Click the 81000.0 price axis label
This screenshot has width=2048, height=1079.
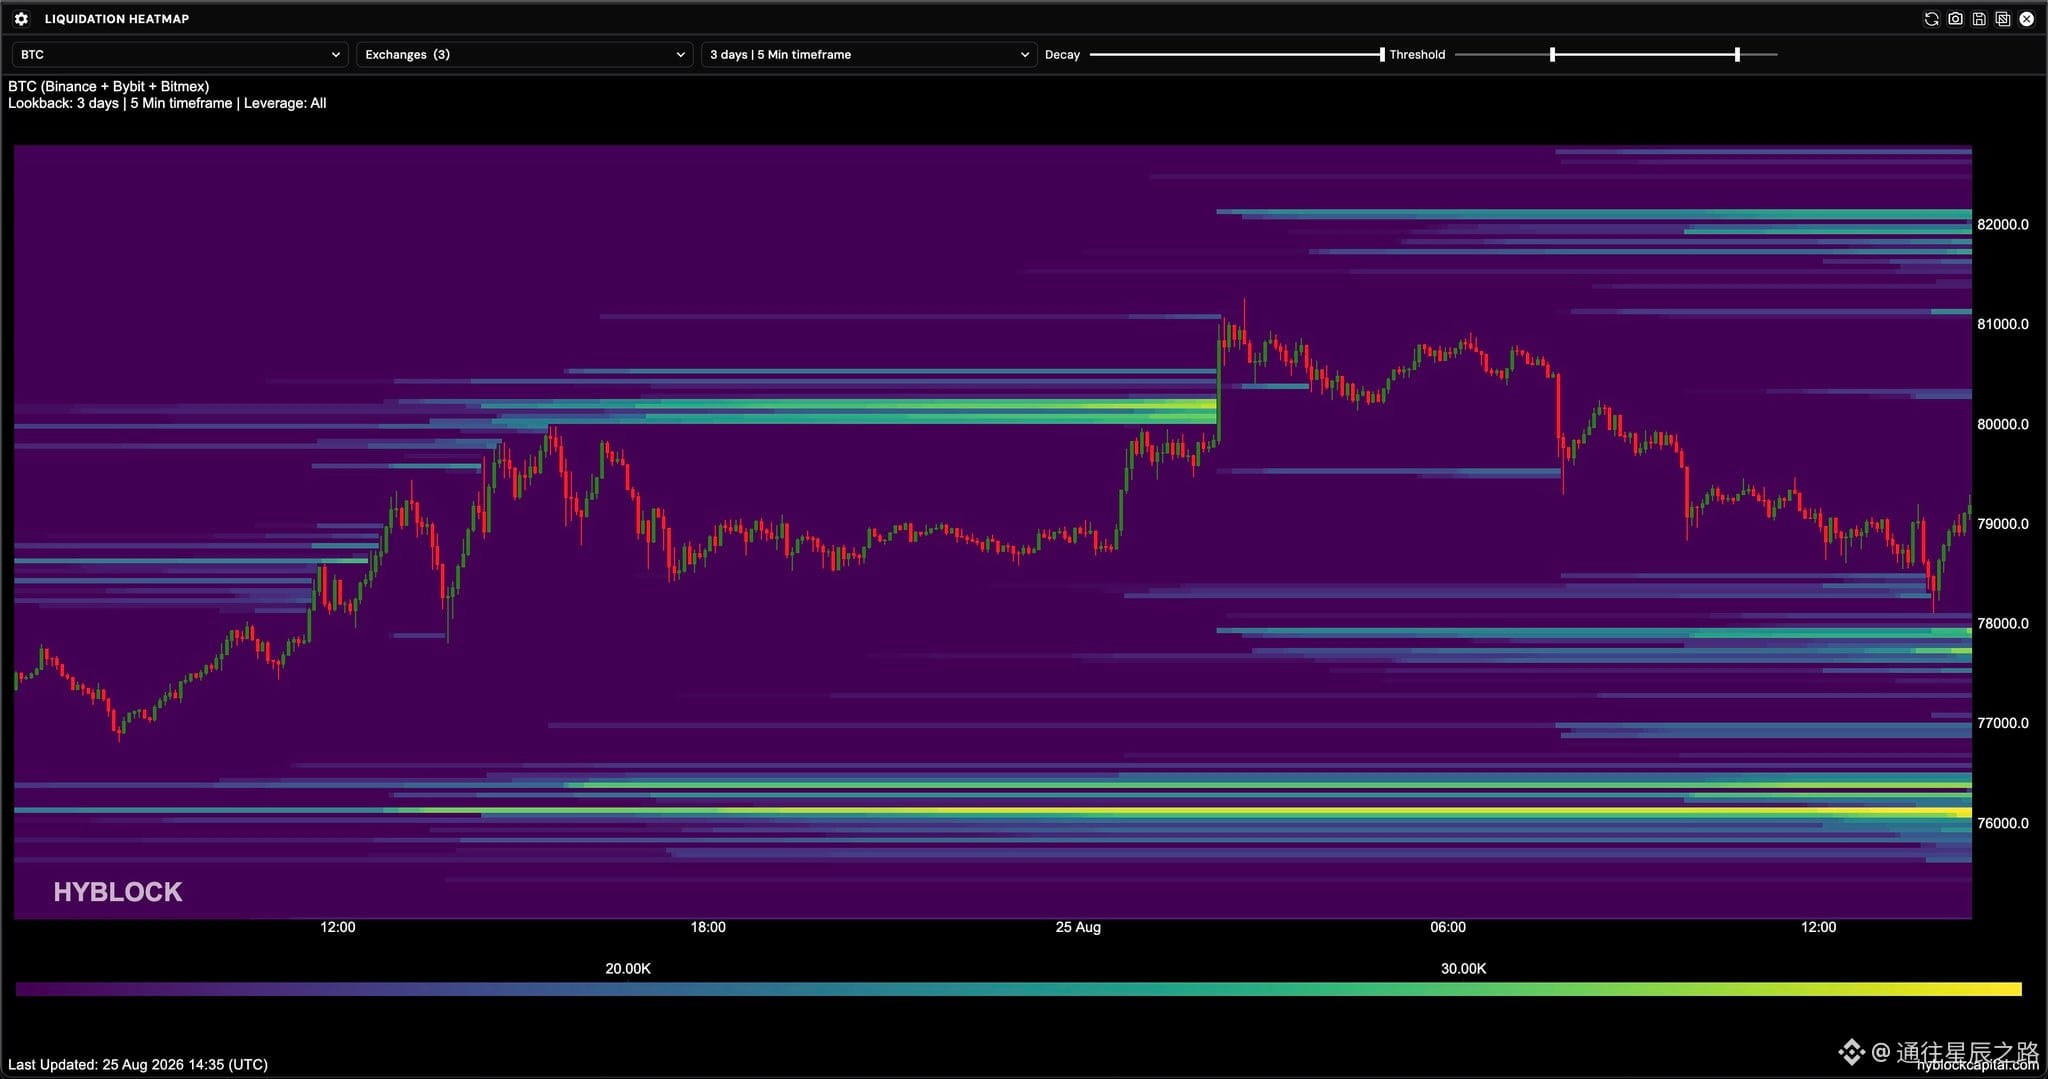pyautogui.click(x=2002, y=325)
